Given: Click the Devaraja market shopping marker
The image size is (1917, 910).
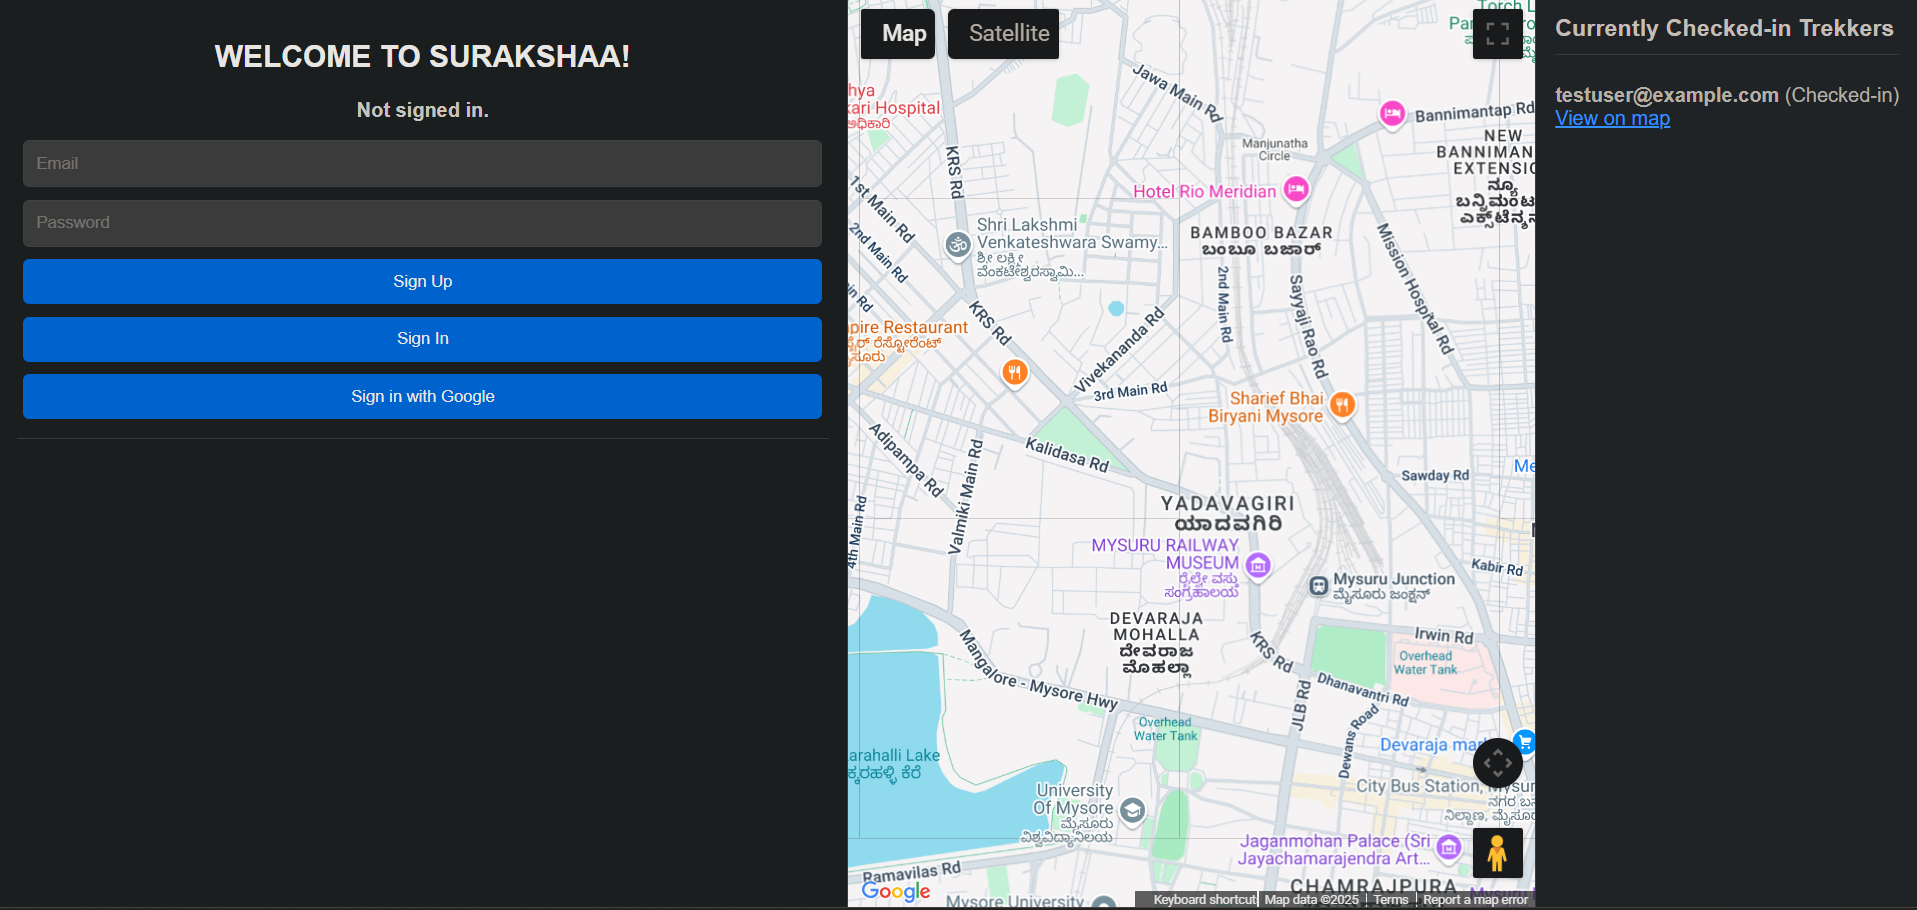Looking at the screenshot, I should tap(1524, 742).
